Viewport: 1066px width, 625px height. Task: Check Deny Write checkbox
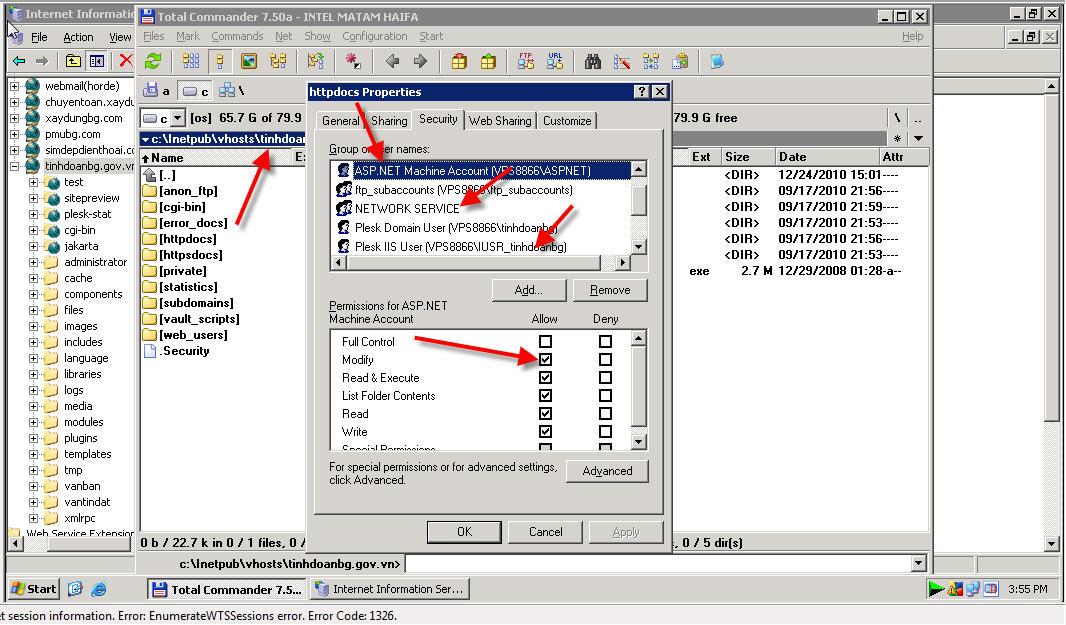[x=605, y=431]
